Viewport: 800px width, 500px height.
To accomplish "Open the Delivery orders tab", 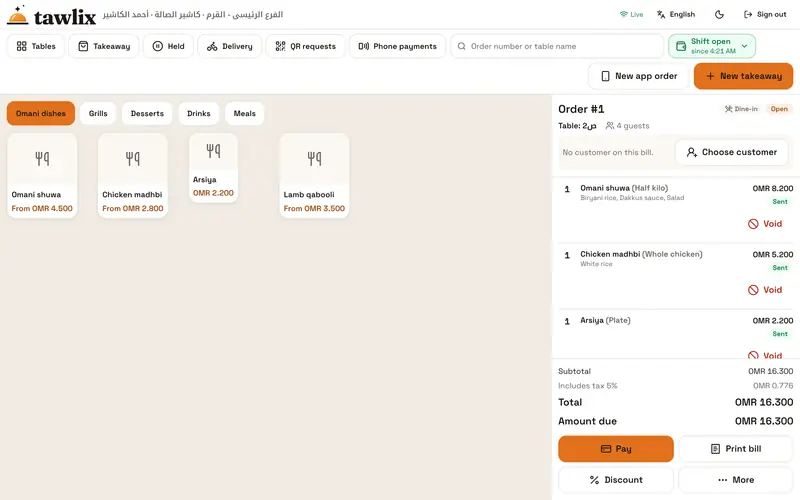I will click(230, 46).
